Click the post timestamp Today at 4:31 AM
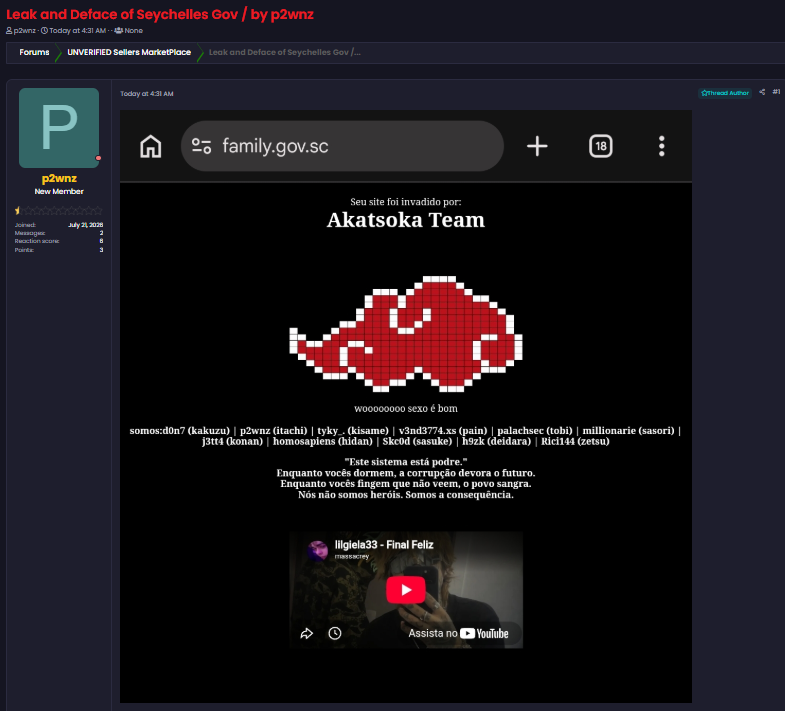The width and height of the screenshot is (785, 711). 147,94
